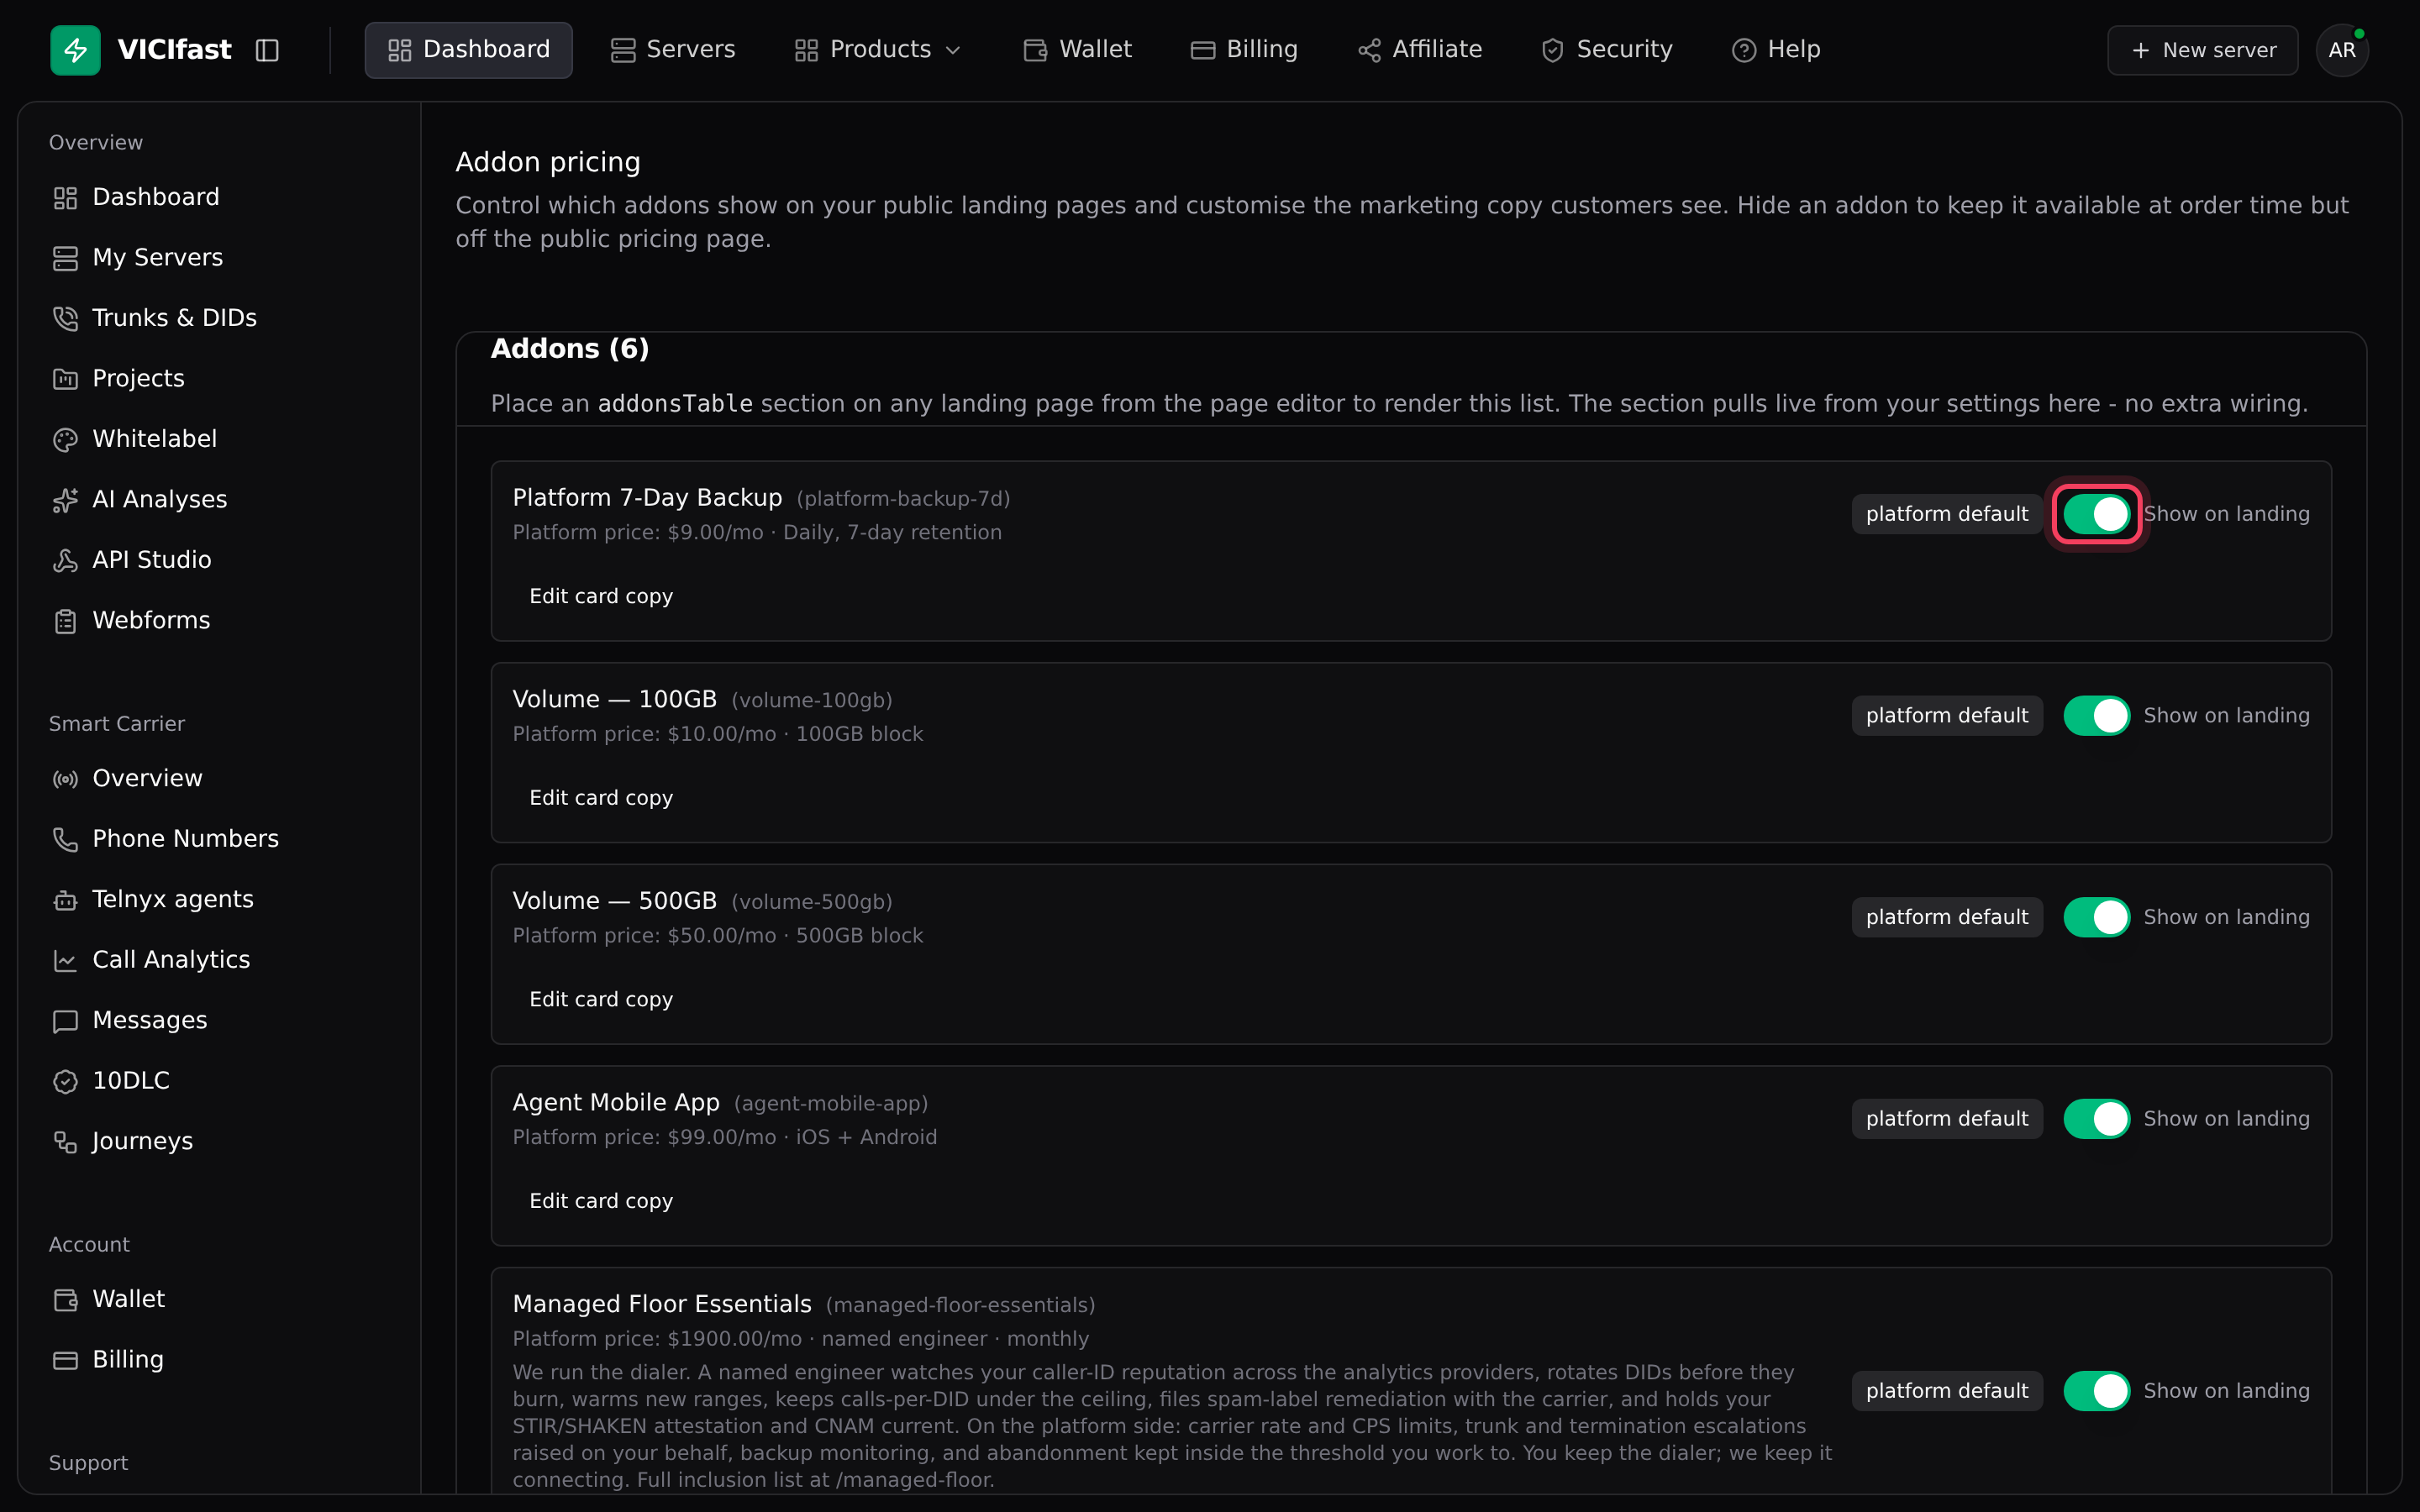Expand Edit card copy for Volume — 500GB
Image resolution: width=2420 pixels, height=1512 pixels.
601,999
